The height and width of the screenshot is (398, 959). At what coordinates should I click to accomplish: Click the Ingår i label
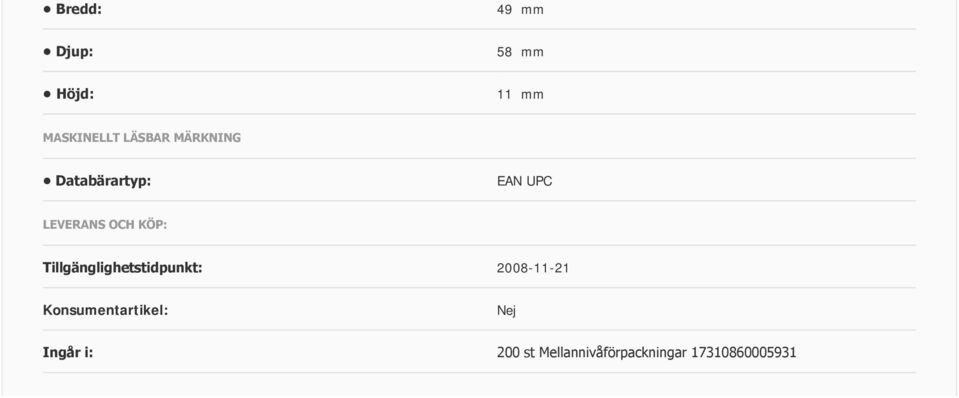pos(68,353)
